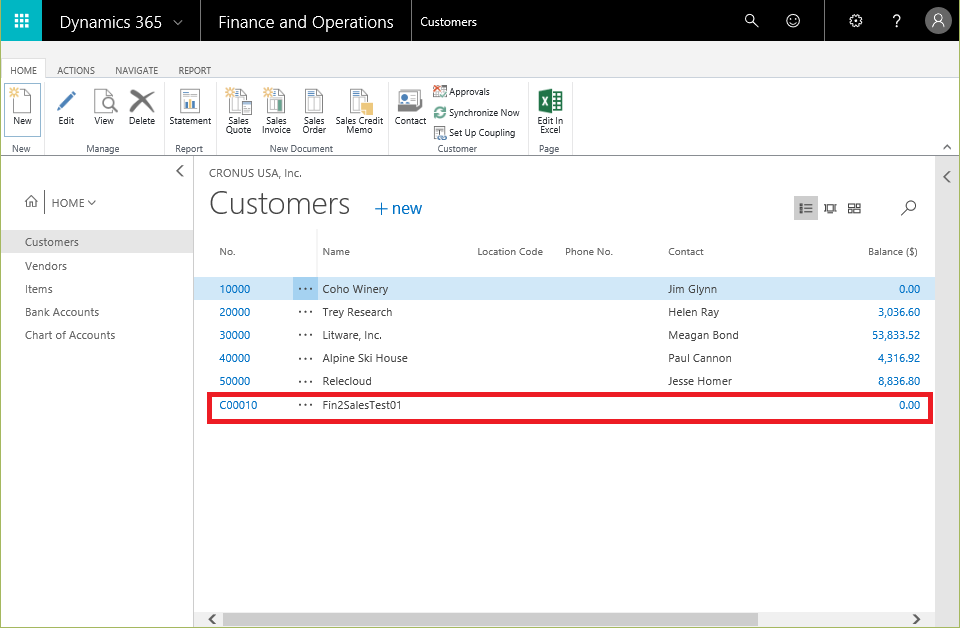The image size is (960, 628).
Task: Collapse the left navigation pane
Action: 179,171
